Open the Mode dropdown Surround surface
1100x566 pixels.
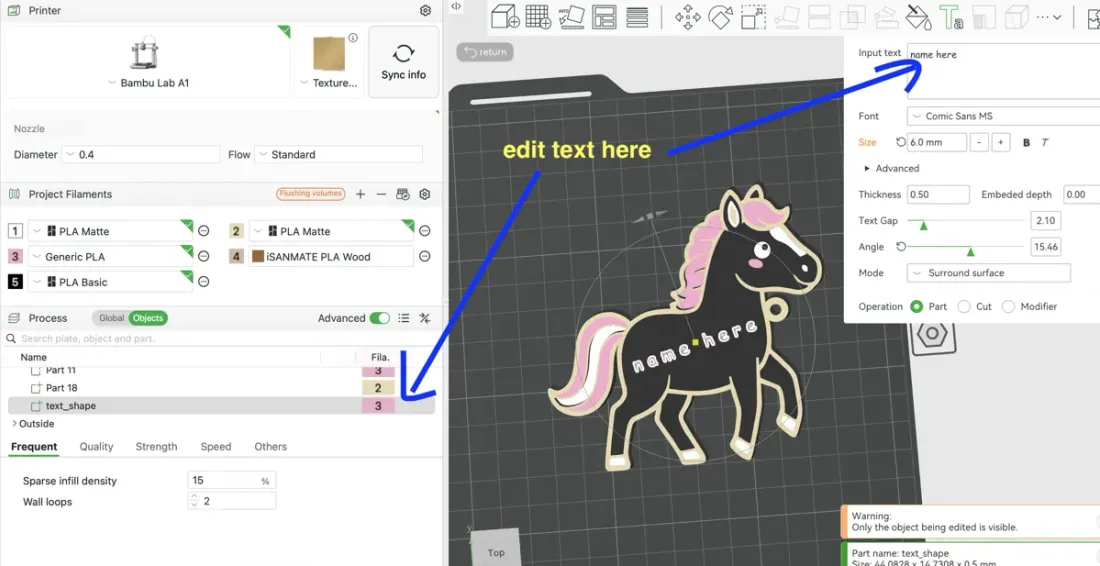[988, 273]
